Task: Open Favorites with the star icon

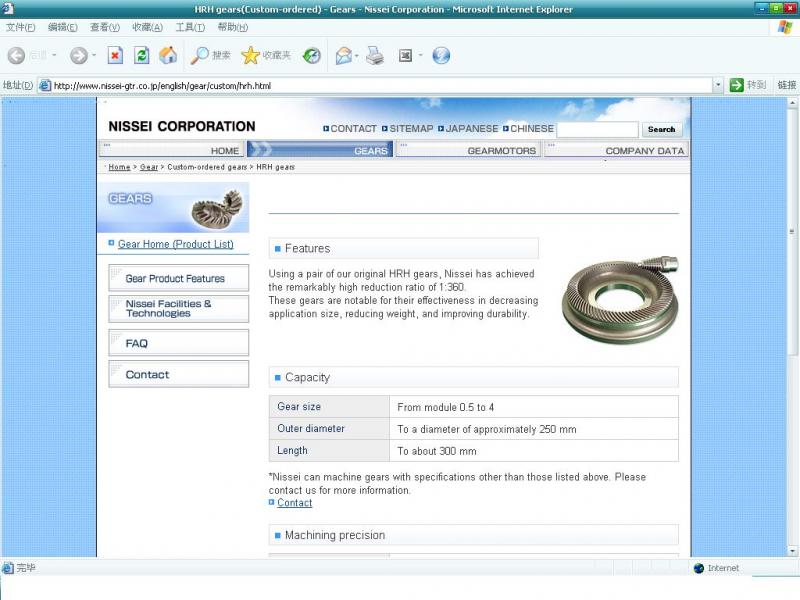Action: pos(251,55)
